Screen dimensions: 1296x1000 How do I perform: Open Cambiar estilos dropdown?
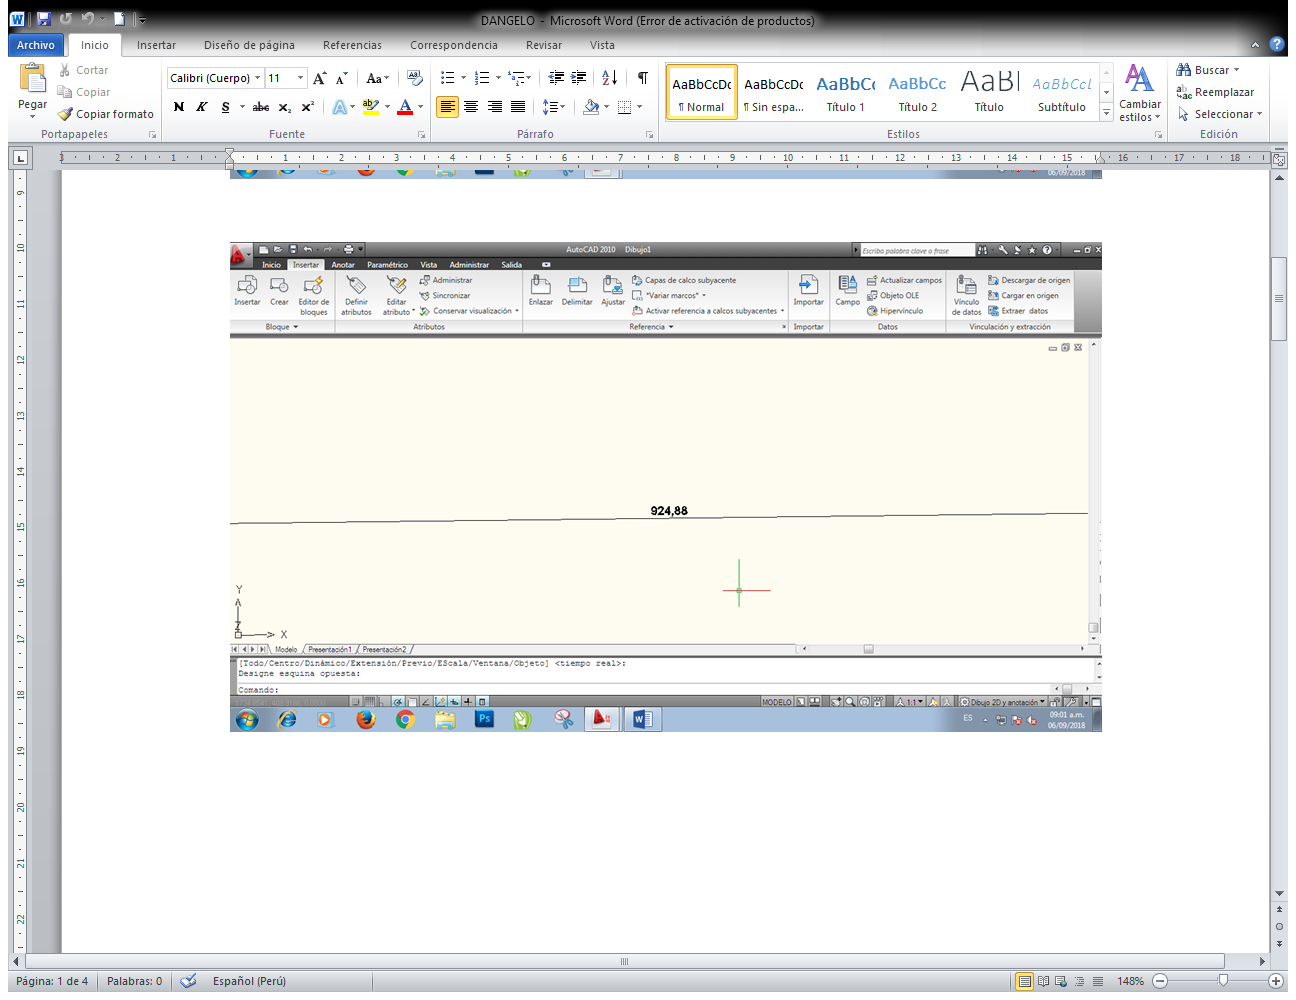pos(1139,93)
